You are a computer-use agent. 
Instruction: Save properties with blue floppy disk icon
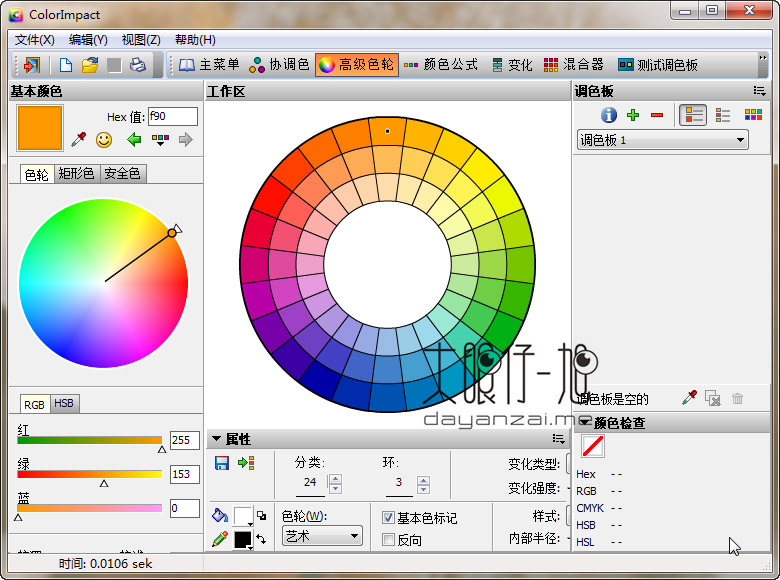pyautogui.click(x=222, y=463)
